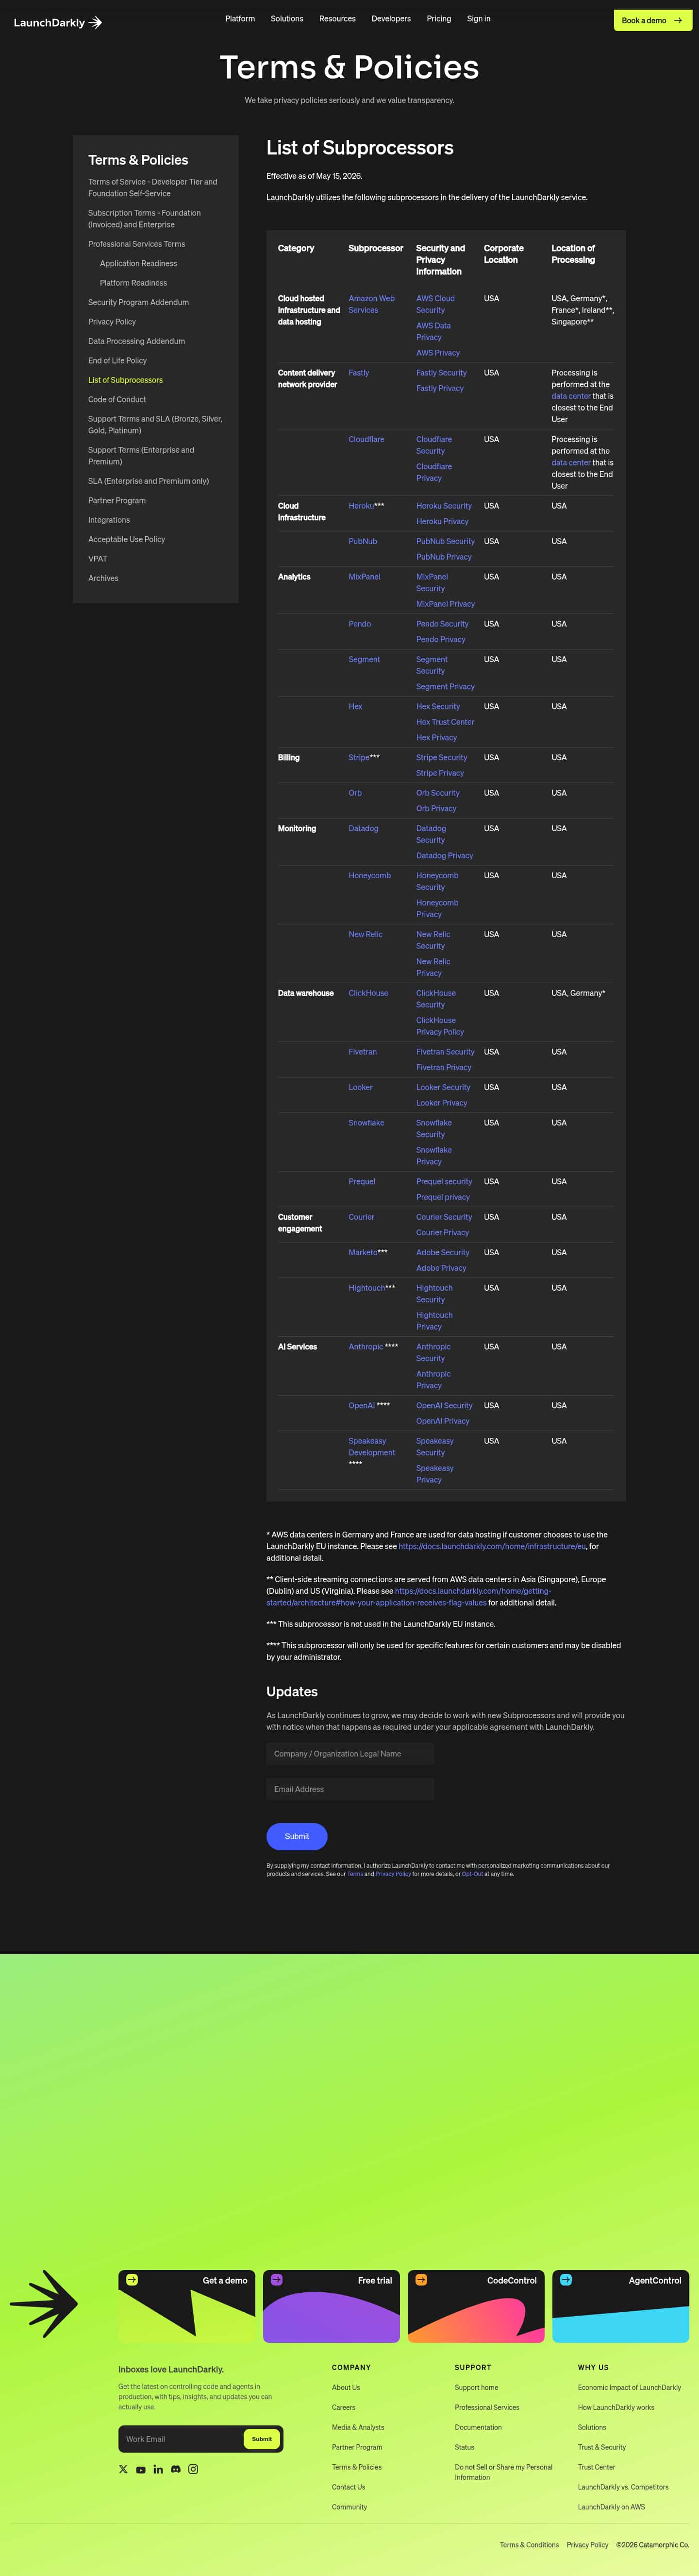Open the YouTube social icon
Screen dimensions: 699x2576
(141, 2469)
